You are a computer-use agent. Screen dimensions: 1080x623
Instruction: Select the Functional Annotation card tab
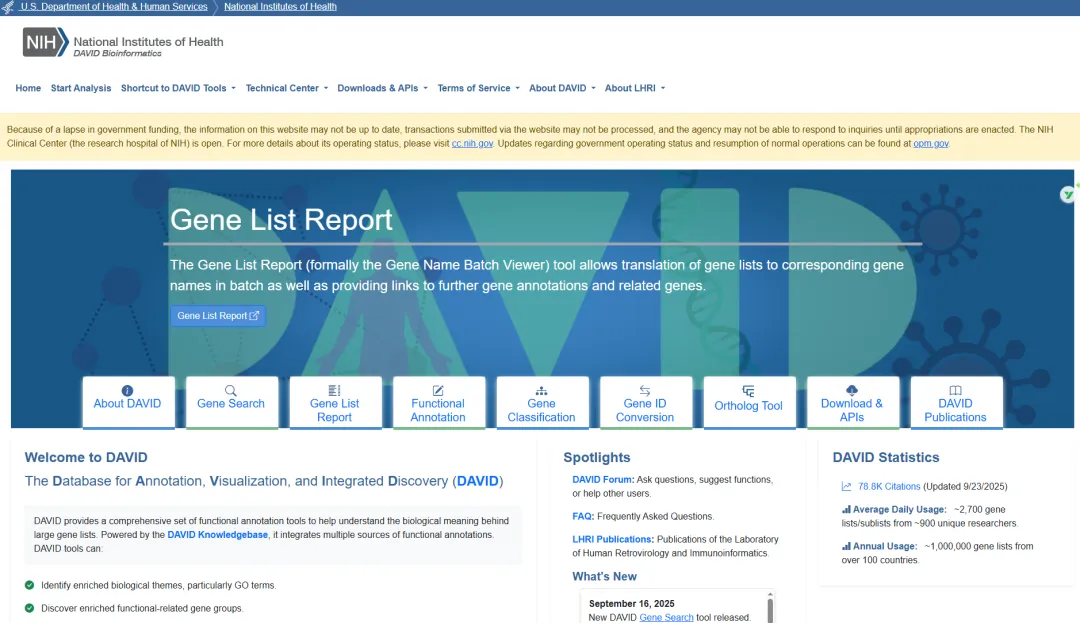(439, 402)
